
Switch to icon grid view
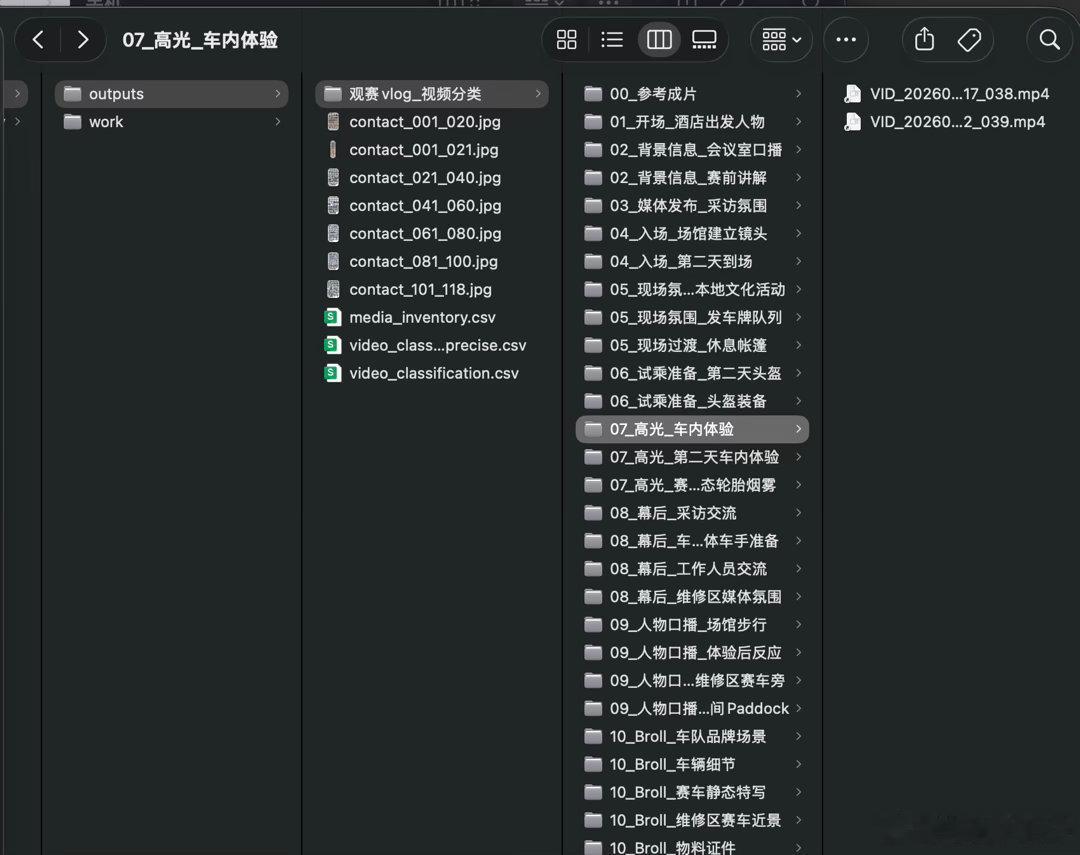click(x=566, y=40)
